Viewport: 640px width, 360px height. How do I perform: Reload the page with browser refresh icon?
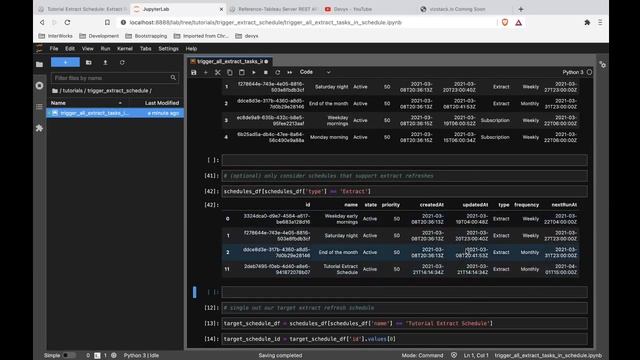click(67, 22)
